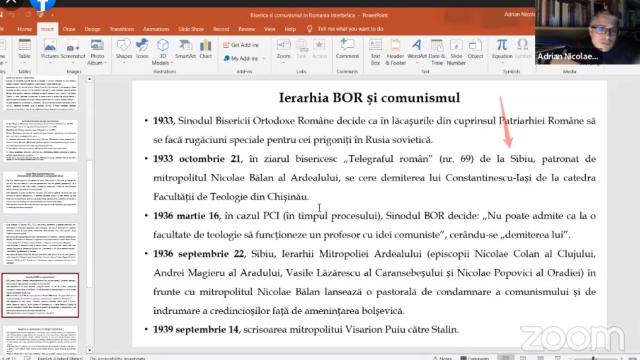The height and width of the screenshot is (360, 640).
Task: Open the Slide Show tab
Action: coord(191,29)
